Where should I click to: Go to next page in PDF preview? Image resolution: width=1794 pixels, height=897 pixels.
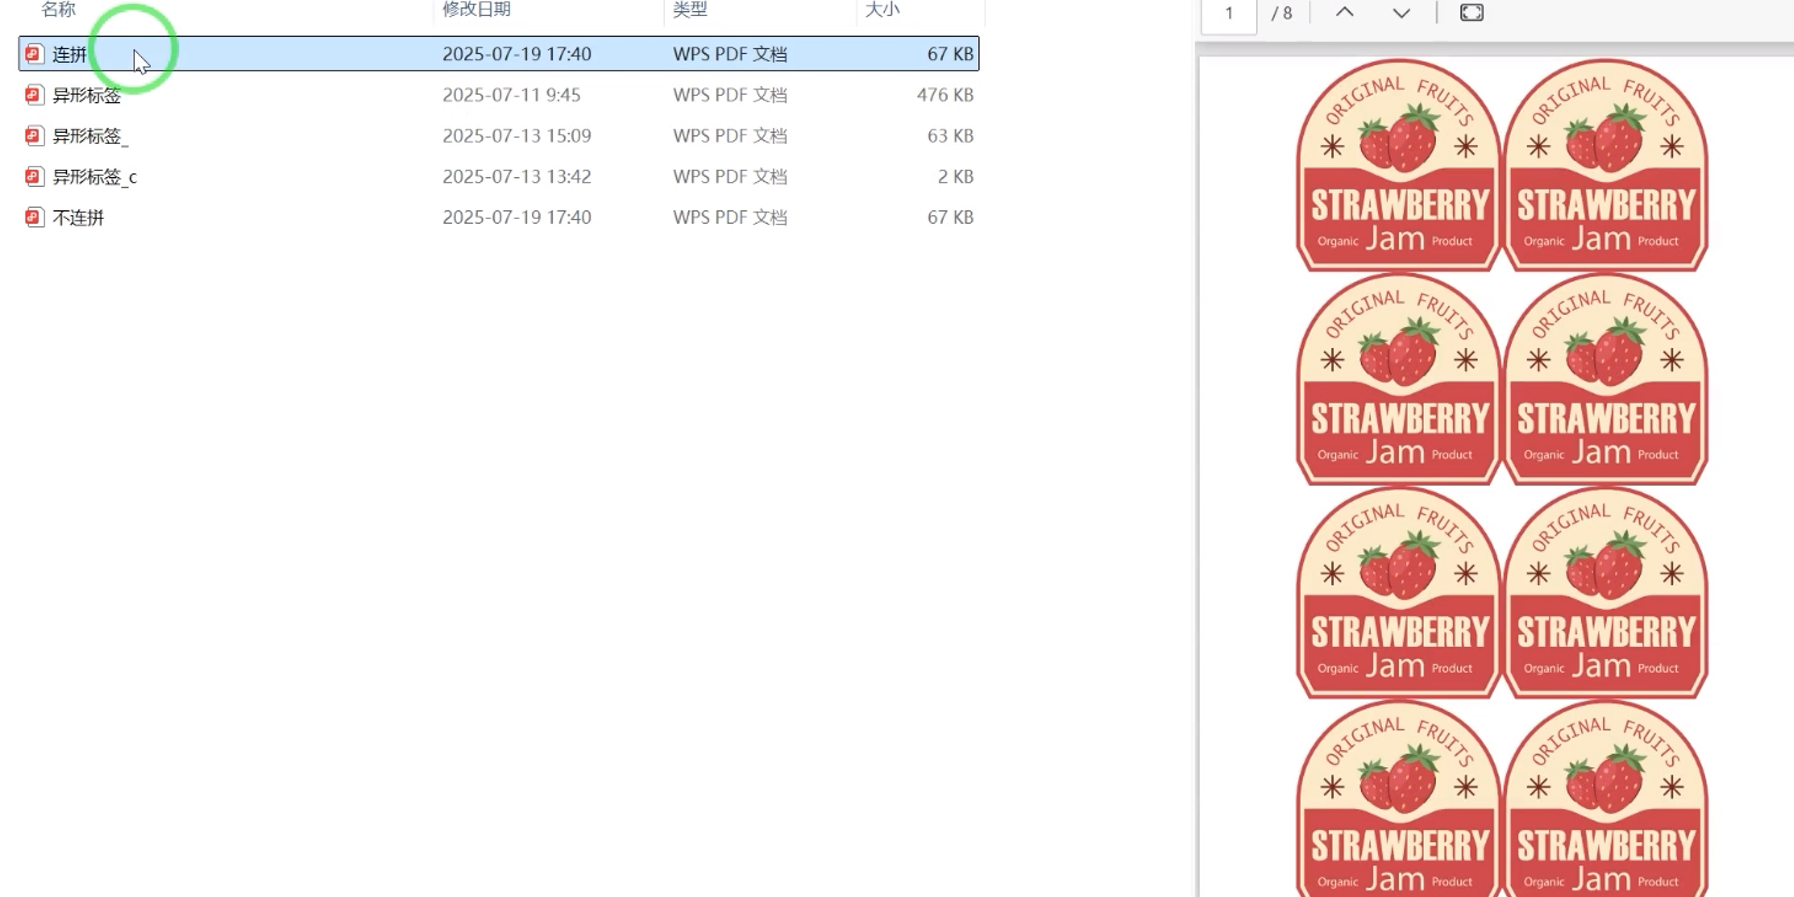point(1401,13)
